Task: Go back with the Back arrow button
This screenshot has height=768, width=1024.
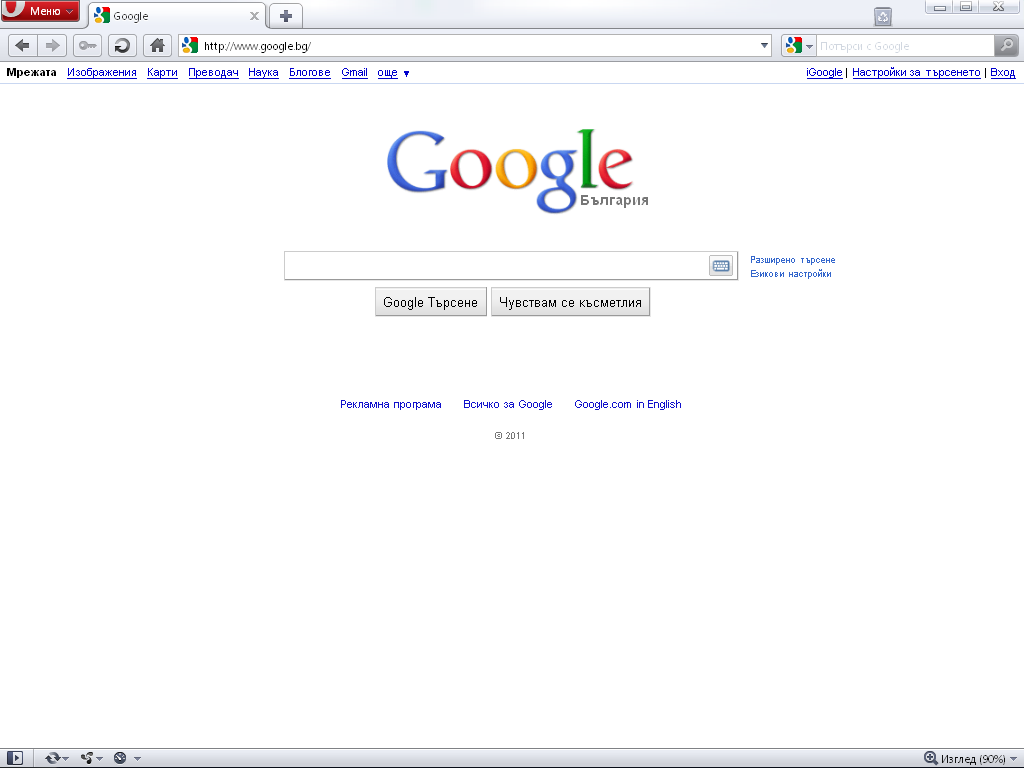Action: point(22,46)
